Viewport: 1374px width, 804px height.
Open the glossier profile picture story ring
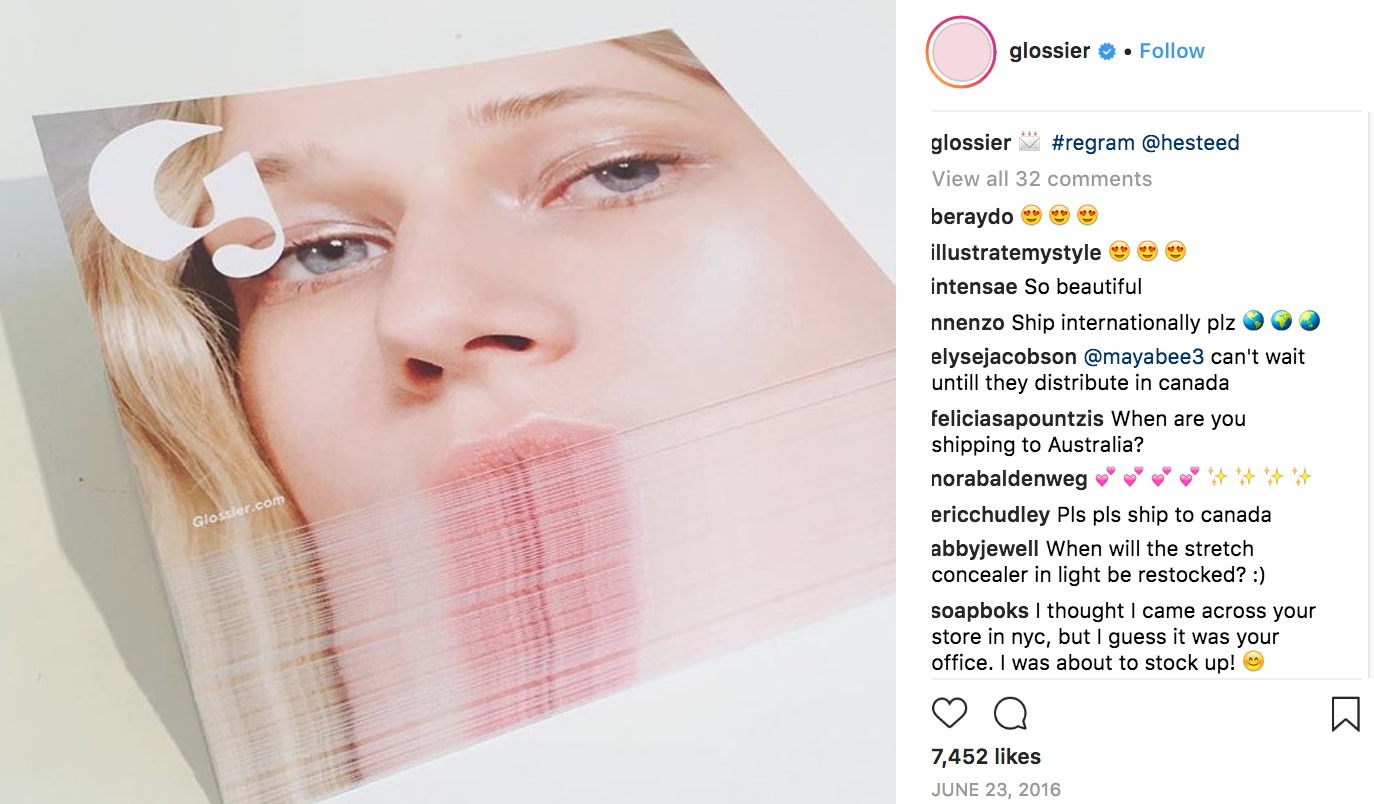tap(961, 51)
